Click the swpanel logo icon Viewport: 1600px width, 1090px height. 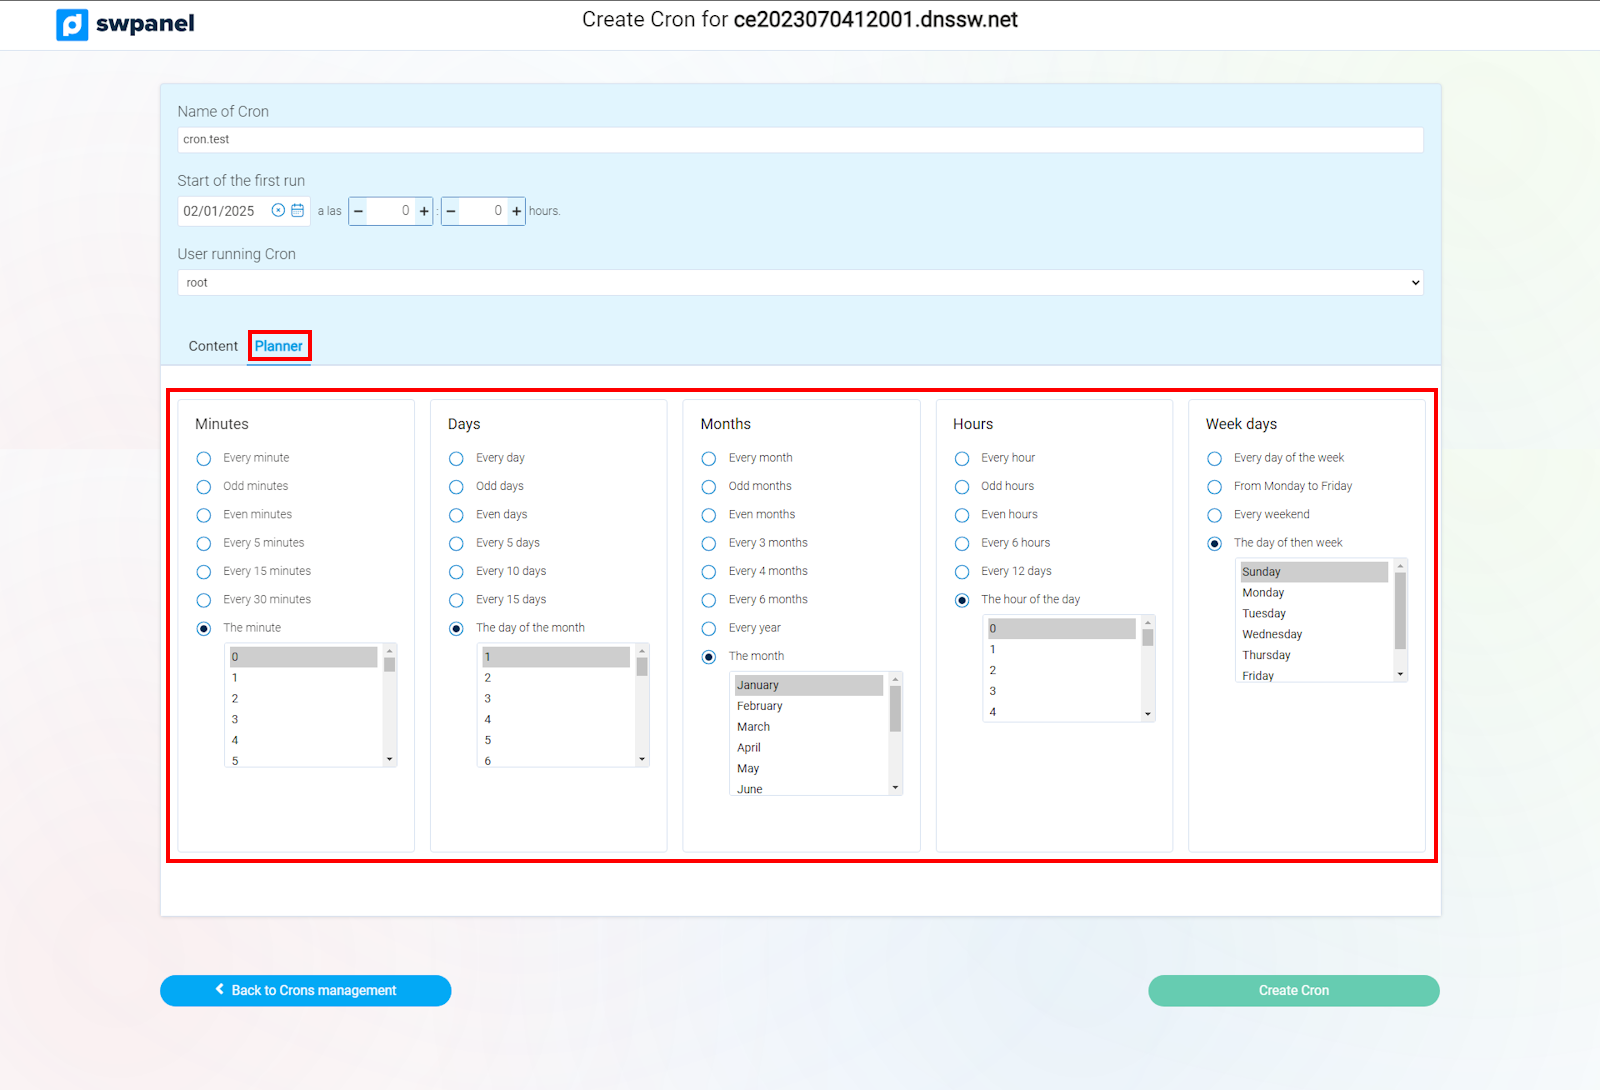[72, 24]
